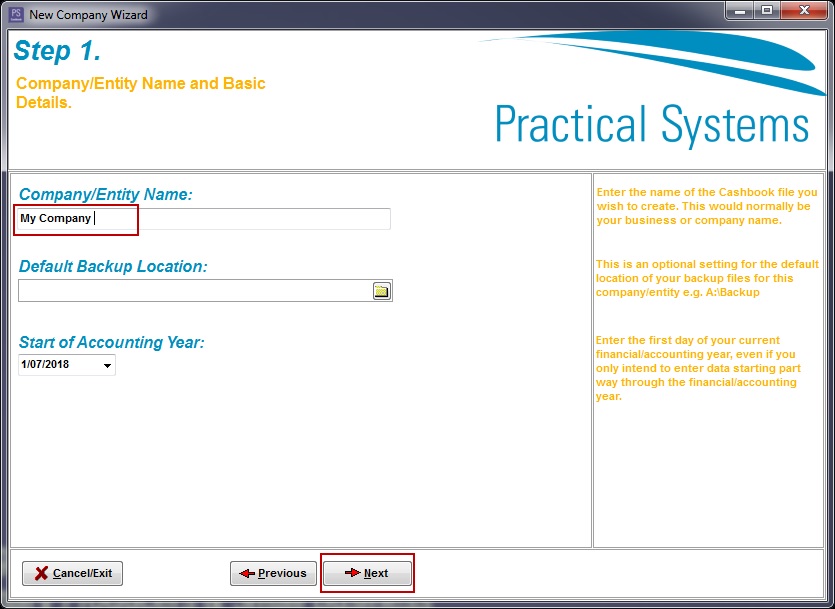This screenshot has width=835, height=609.
Task: Click the 'Step 1.' heading text
Action: click(58, 51)
